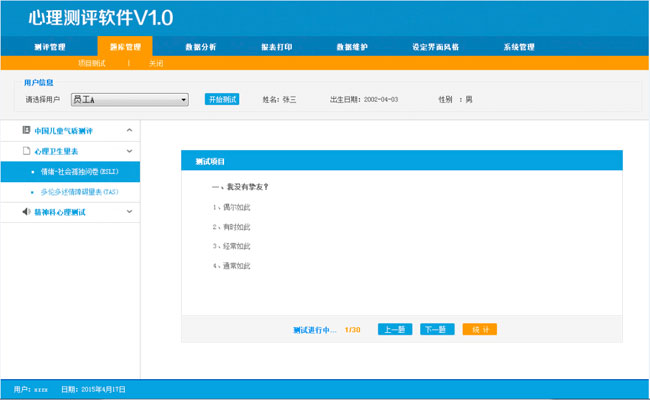Open the 设定界面风格 tab
The width and height of the screenshot is (650, 400).
click(435, 47)
